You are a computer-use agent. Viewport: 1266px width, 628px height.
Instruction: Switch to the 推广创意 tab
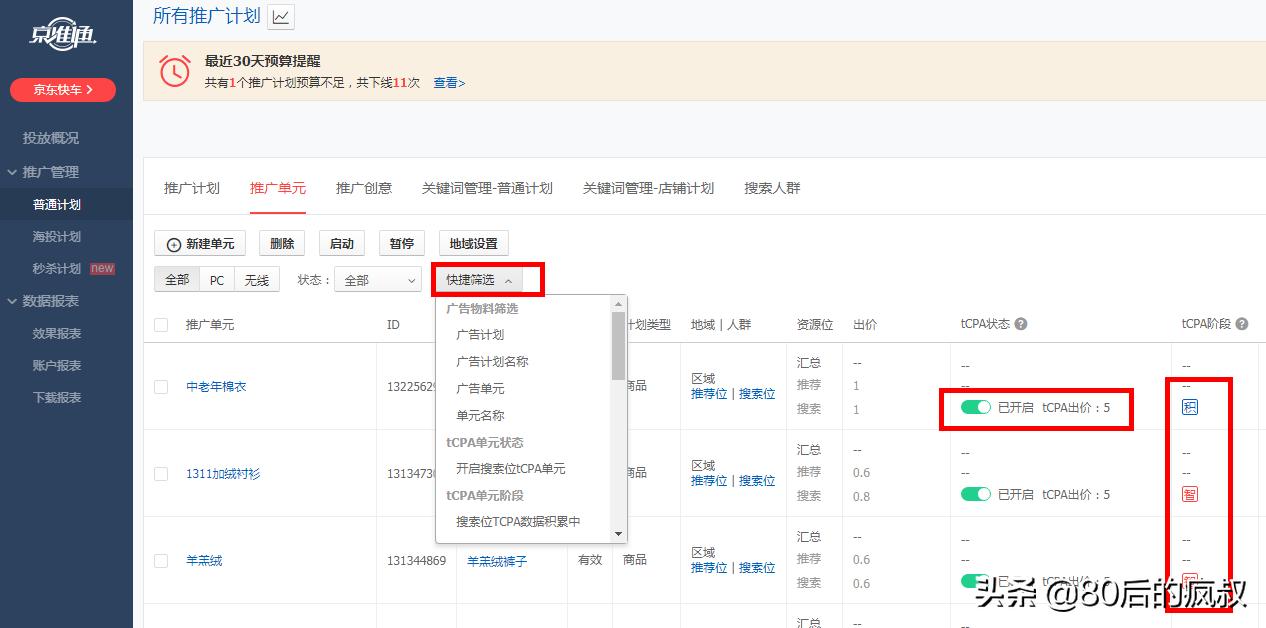364,188
